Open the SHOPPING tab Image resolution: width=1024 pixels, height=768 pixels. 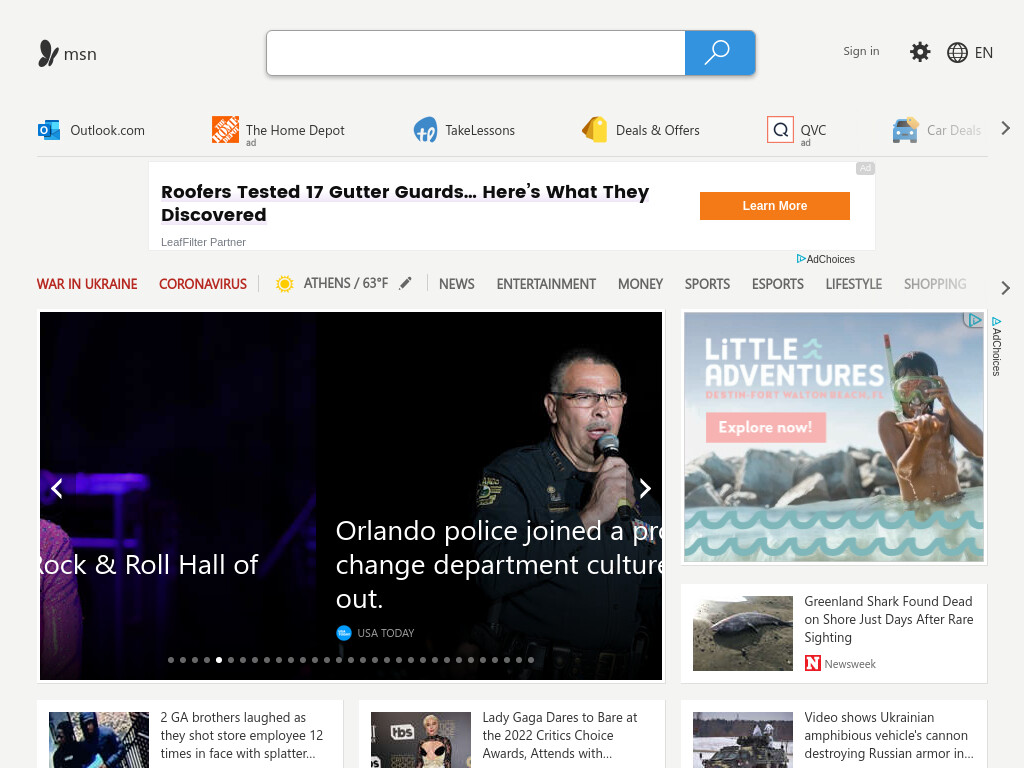[x=935, y=284]
